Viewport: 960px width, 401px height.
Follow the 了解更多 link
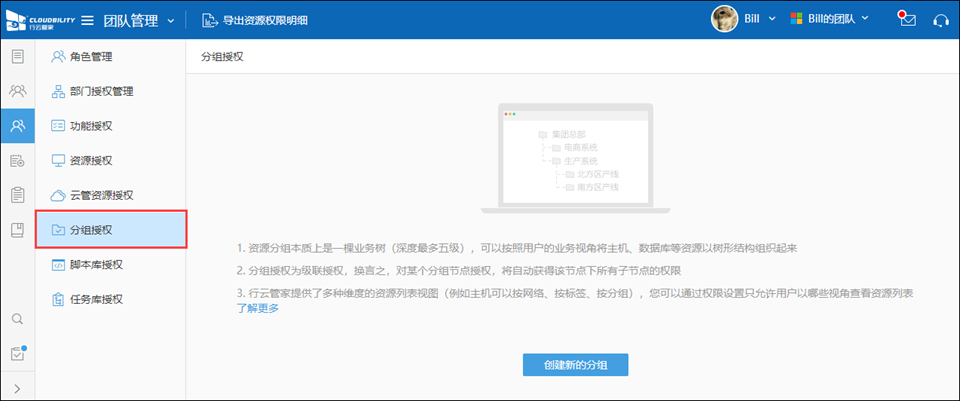tap(257, 308)
